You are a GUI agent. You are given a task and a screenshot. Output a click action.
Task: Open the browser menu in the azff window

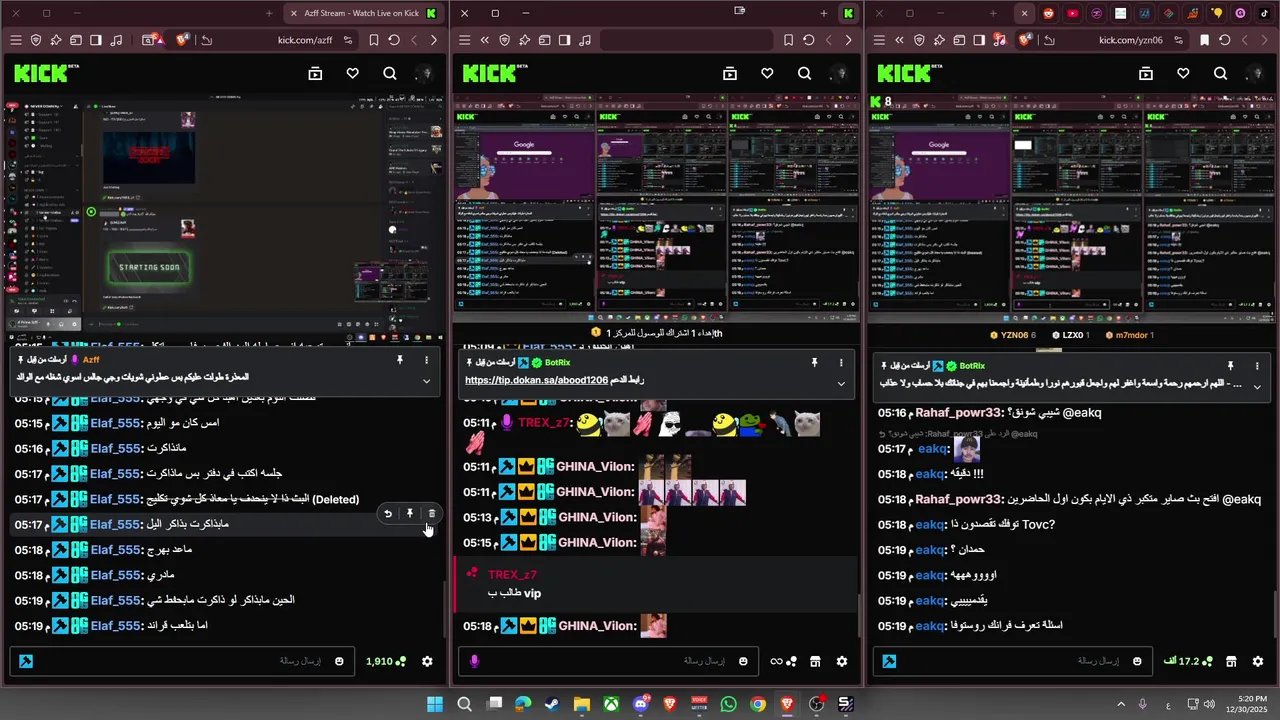[15, 40]
